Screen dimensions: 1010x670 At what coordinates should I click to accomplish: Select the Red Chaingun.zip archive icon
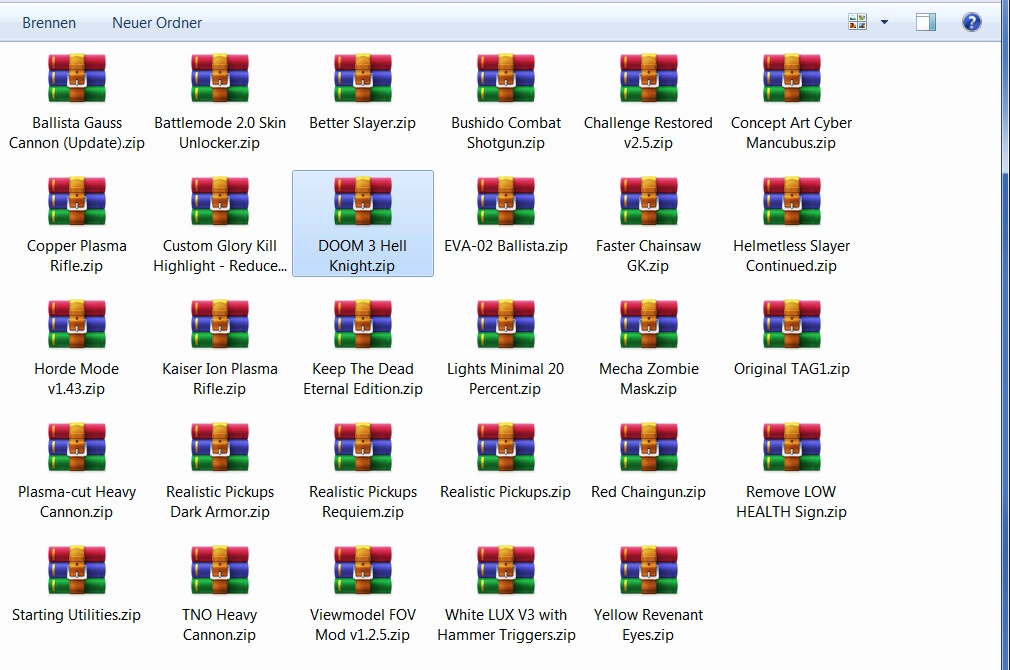649,448
